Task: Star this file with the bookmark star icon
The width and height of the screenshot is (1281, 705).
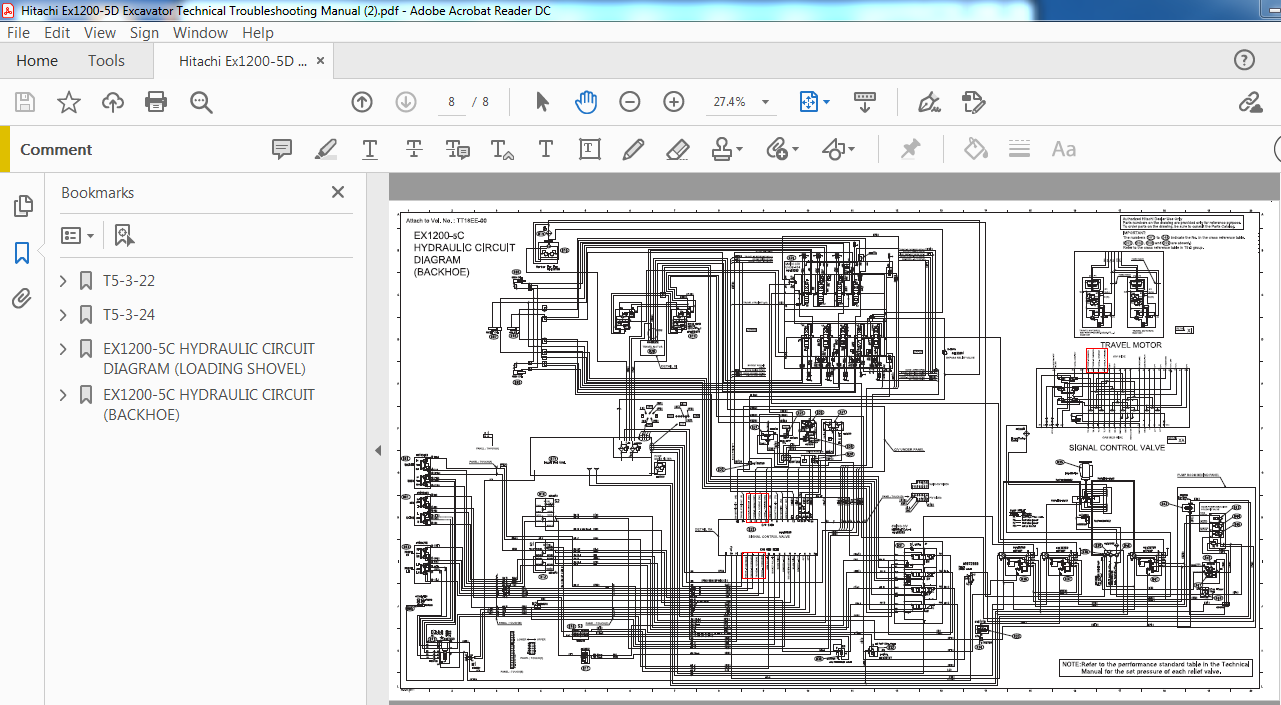Action: [68, 102]
